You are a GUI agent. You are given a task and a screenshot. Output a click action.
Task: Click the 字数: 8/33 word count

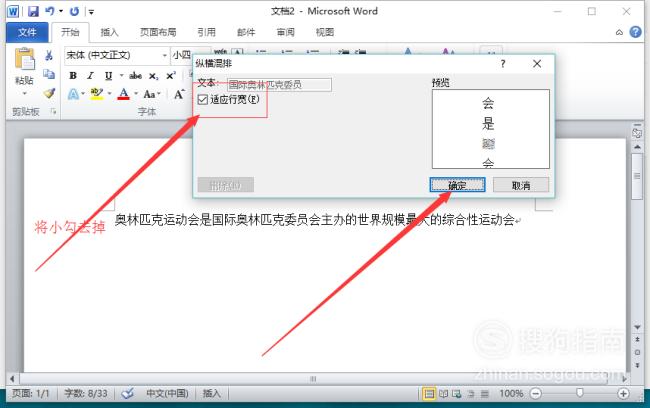point(86,393)
